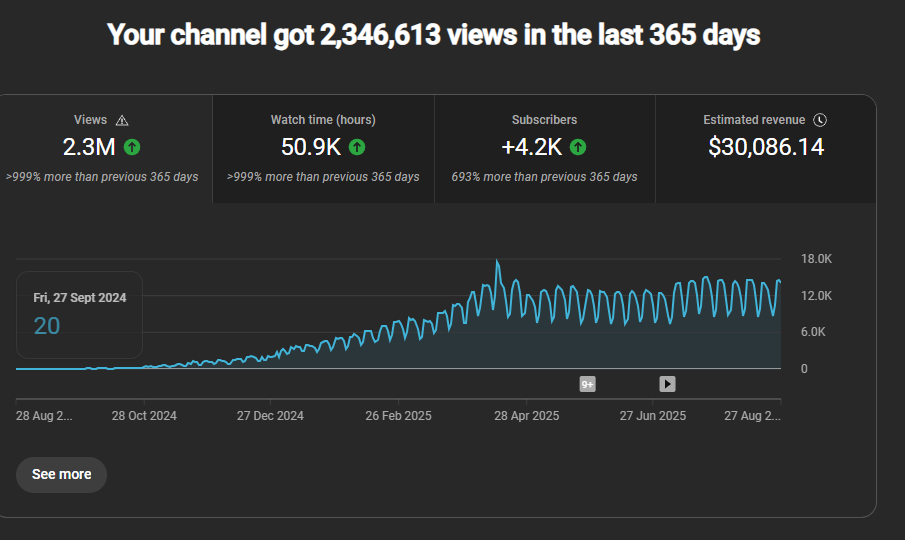Click the 28 Oct 2024 axis date
The height and width of the screenshot is (540, 905).
tap(144, 416)
